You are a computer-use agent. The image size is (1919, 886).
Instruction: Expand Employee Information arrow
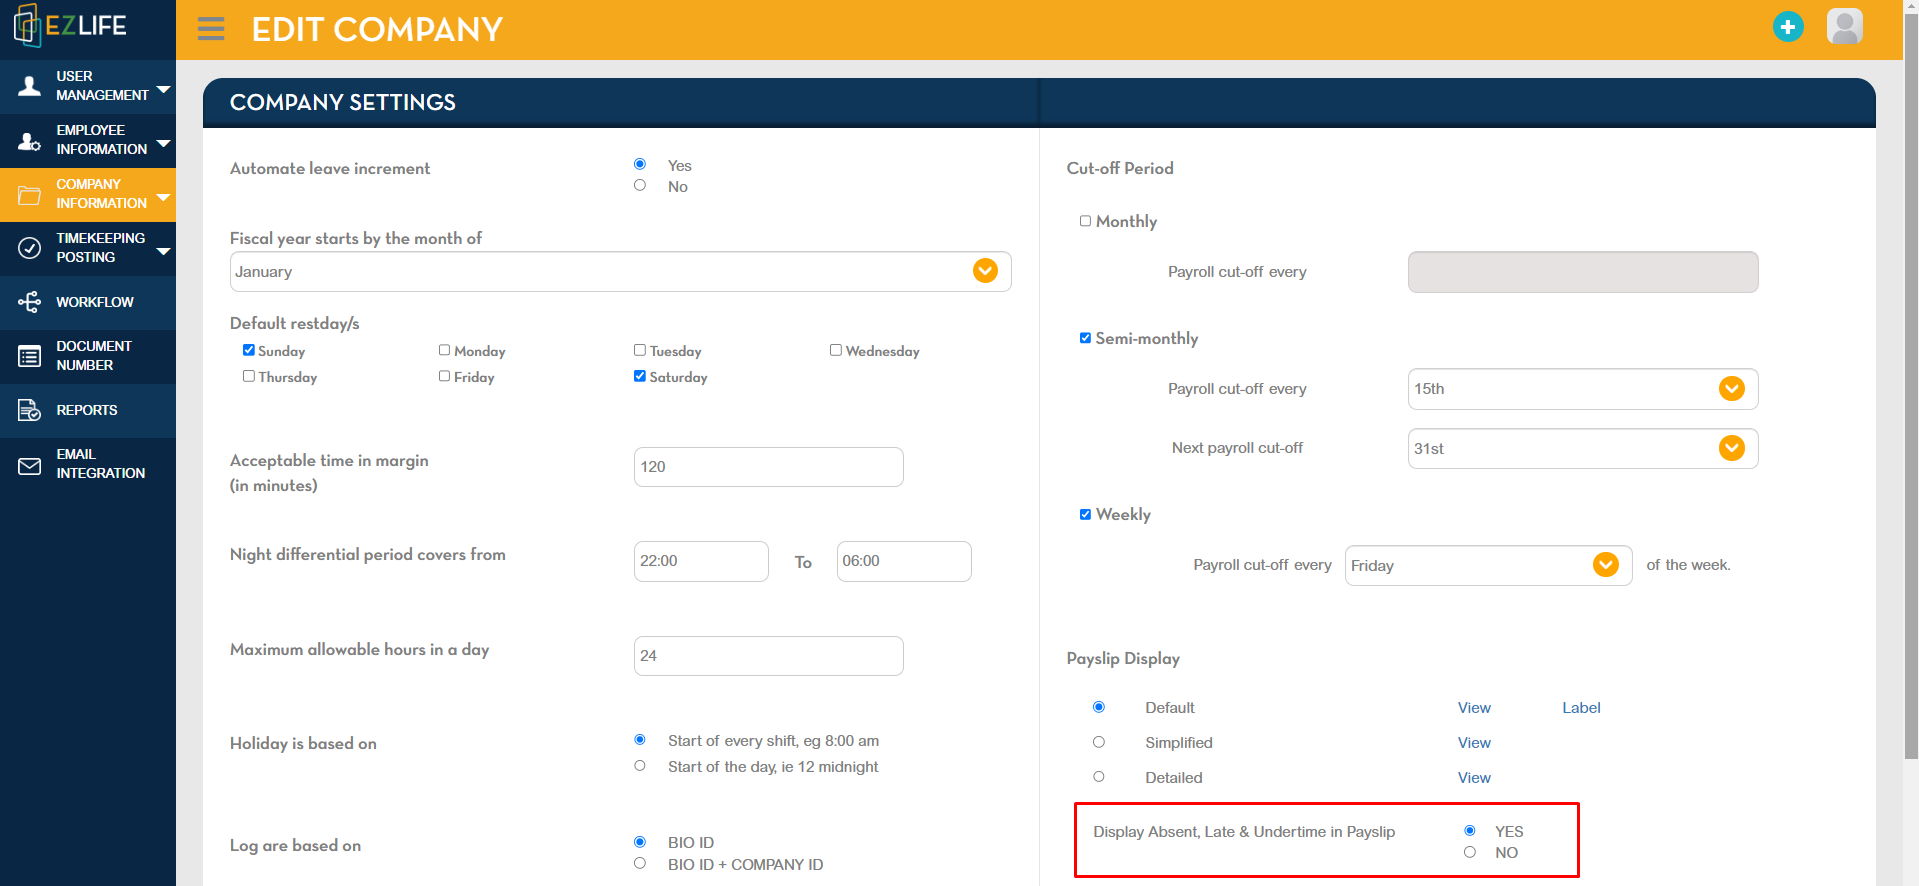click(163, 144)
